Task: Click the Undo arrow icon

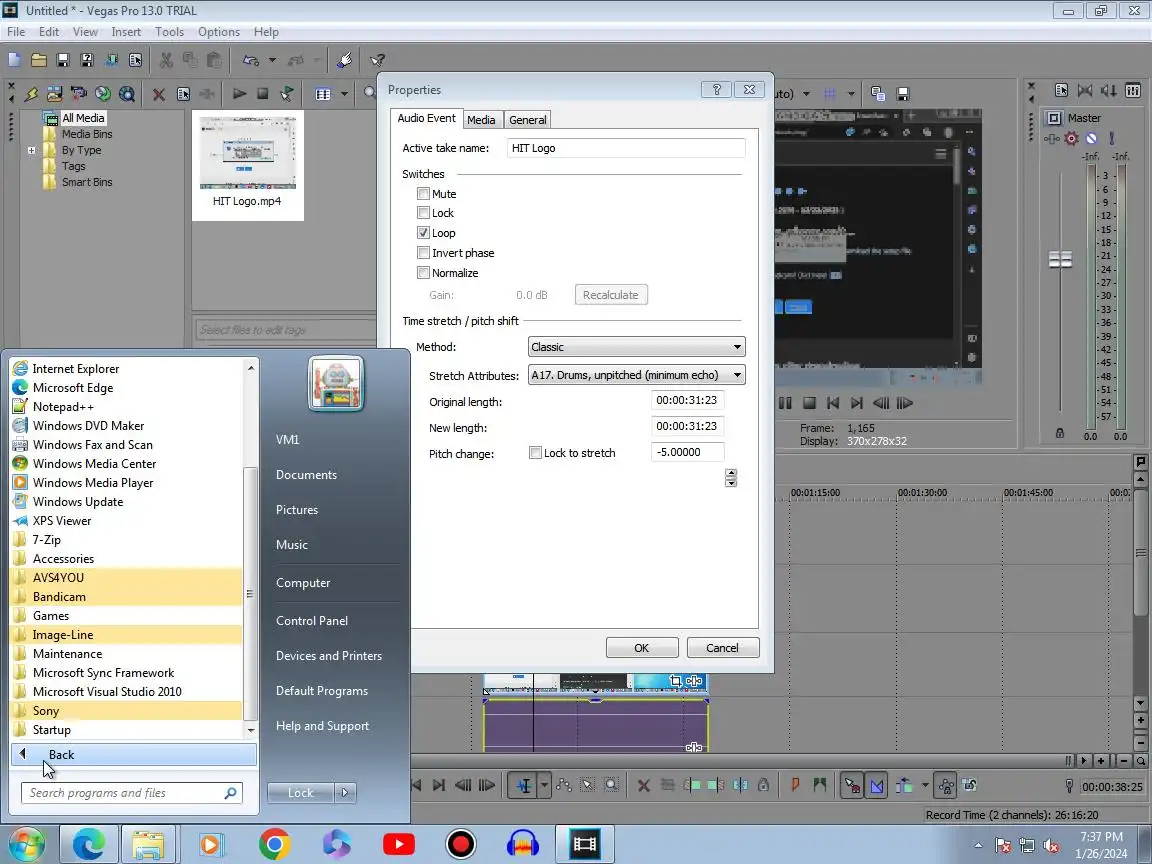Action: click(x=251, y=60)
